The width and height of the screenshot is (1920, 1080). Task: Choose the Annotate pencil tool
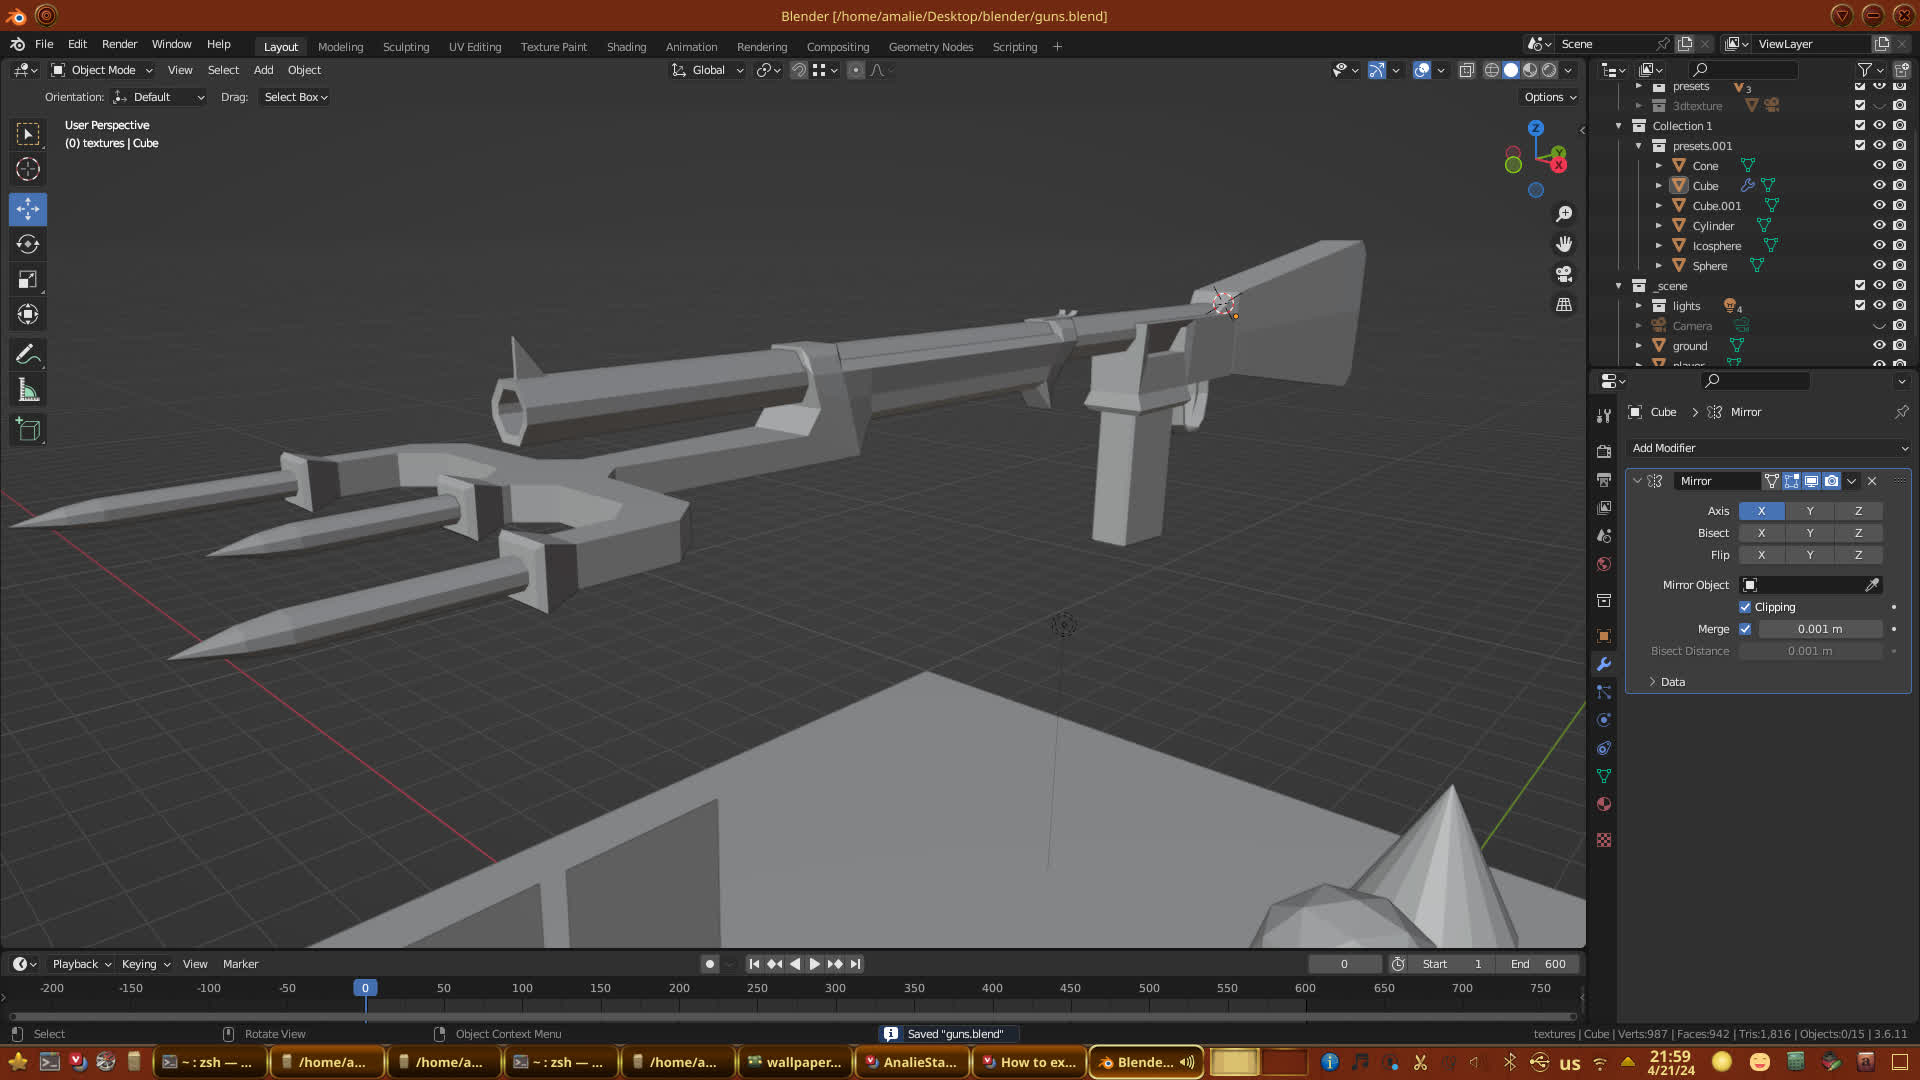click(x=28, y=355)
